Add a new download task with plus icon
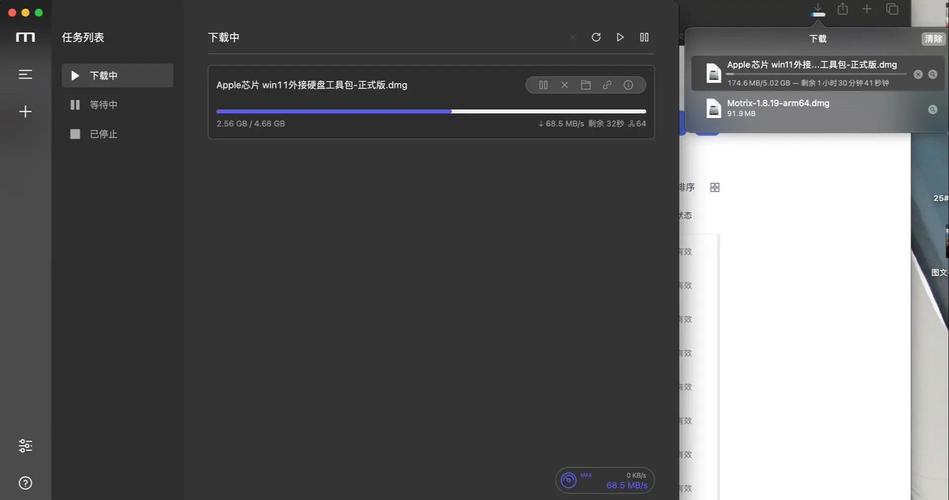Screen dimensions: 949x500 (25, 111)
